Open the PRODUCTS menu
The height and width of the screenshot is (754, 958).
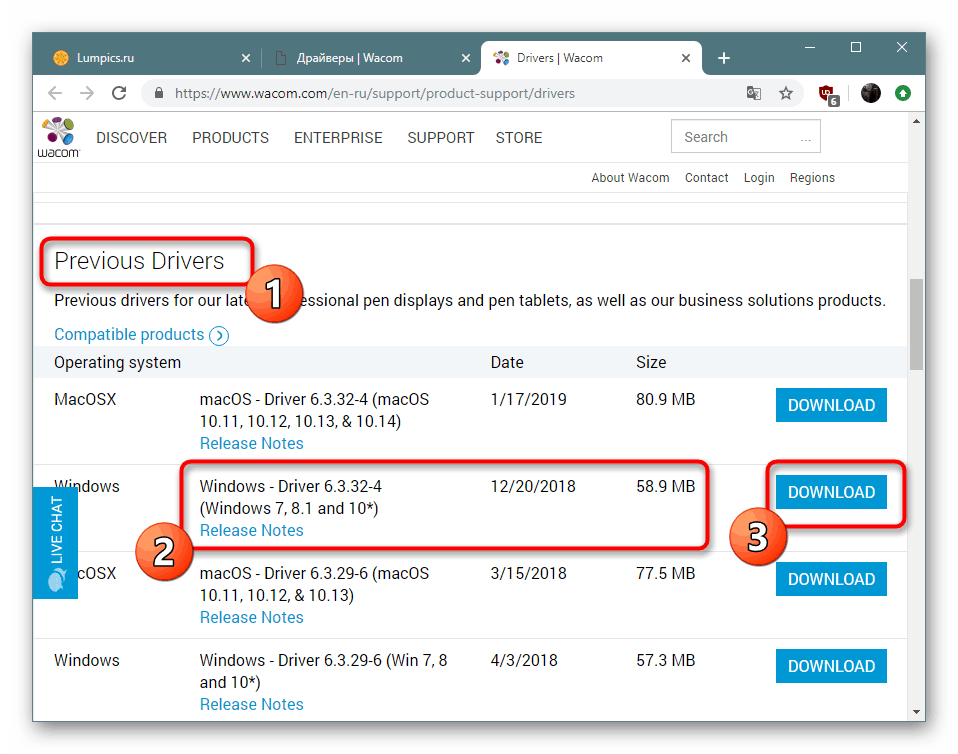[230, 137]
